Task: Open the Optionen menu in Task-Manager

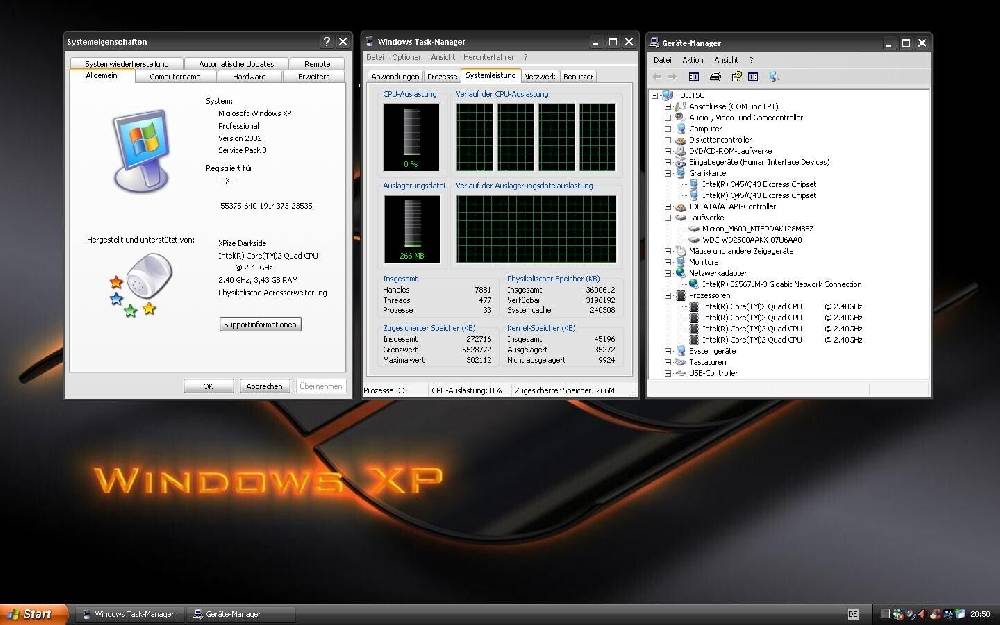Action: pyautogui.click(x=406, y=57)
